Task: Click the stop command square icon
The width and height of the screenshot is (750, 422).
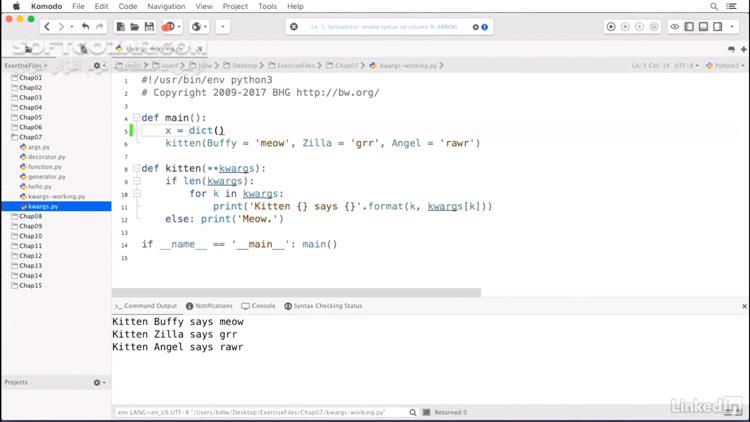Action: [x=427, y=412]
